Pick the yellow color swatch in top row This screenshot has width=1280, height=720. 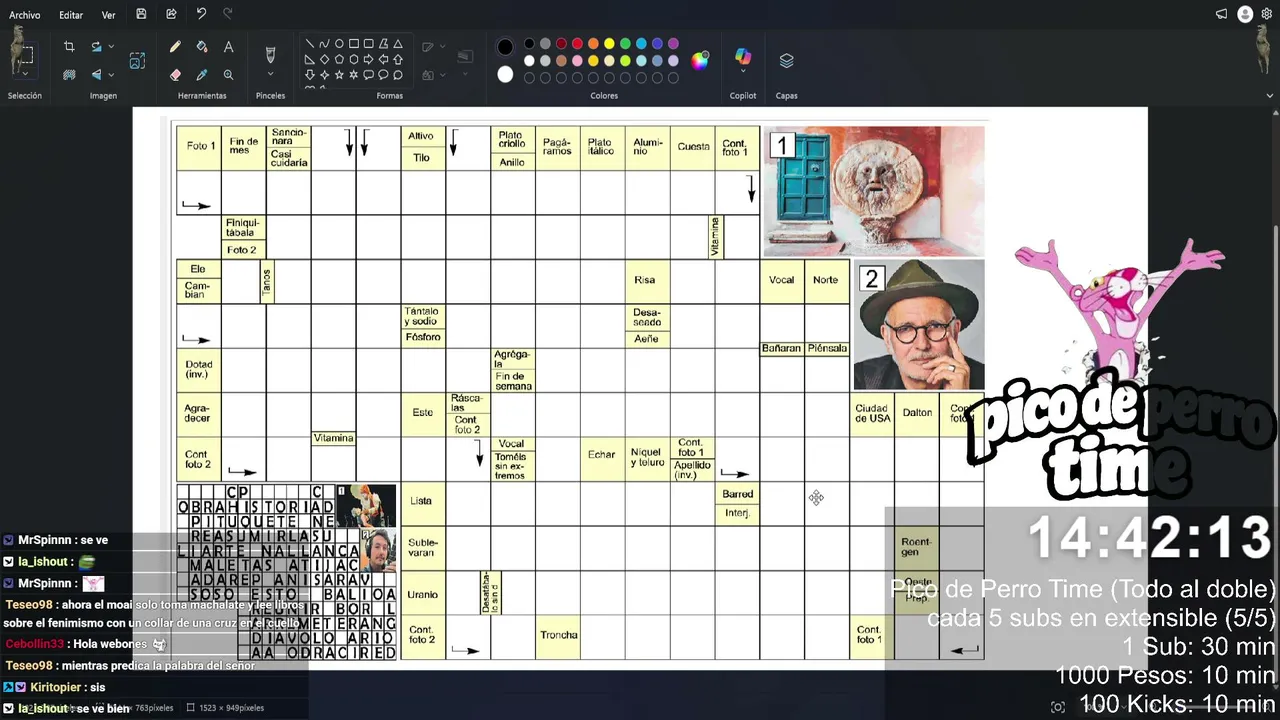click(x=609, y=44)
